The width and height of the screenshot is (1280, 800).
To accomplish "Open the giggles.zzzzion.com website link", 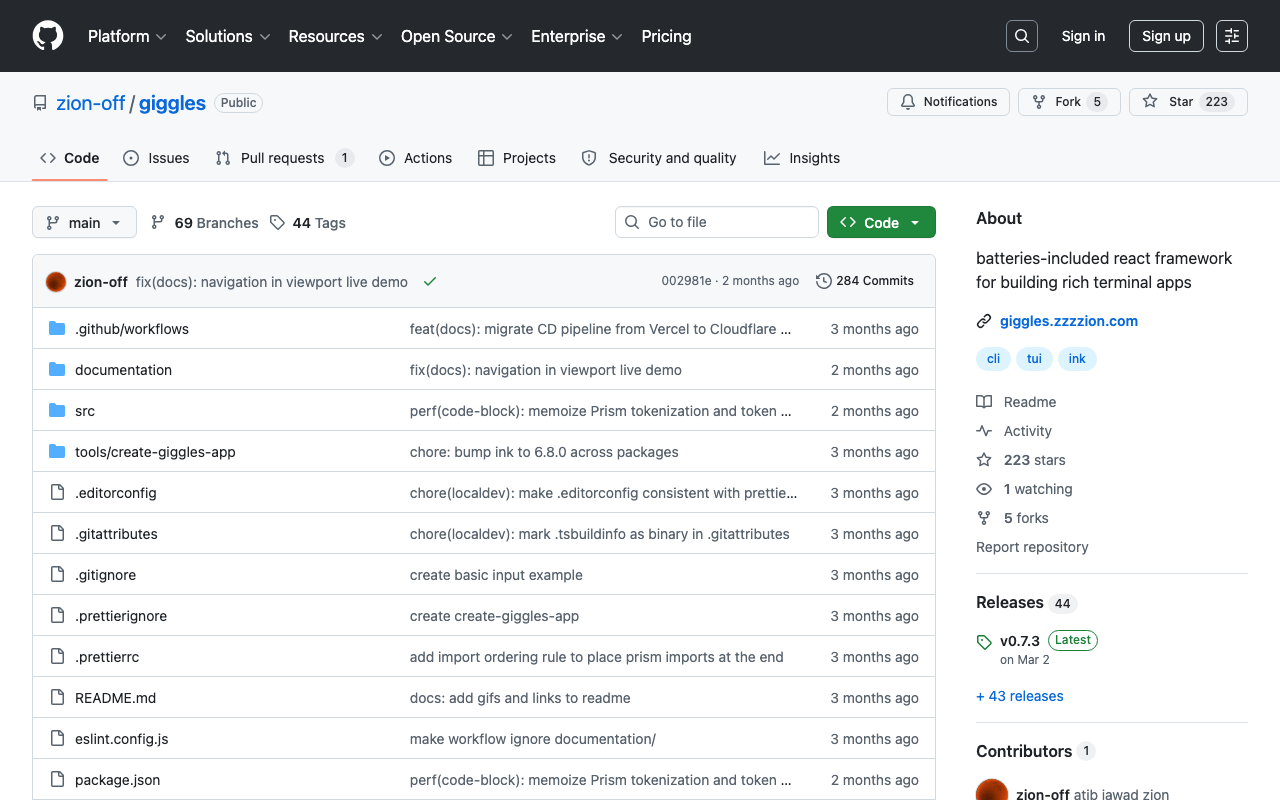I will [1069, 321].
